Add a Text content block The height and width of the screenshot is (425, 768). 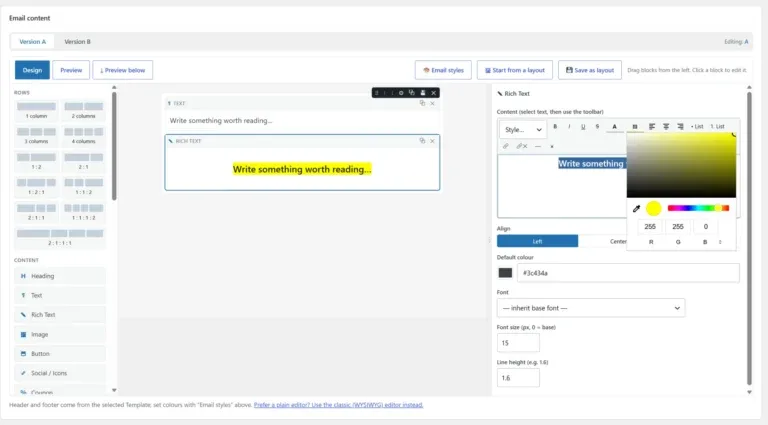coord(60,296)
